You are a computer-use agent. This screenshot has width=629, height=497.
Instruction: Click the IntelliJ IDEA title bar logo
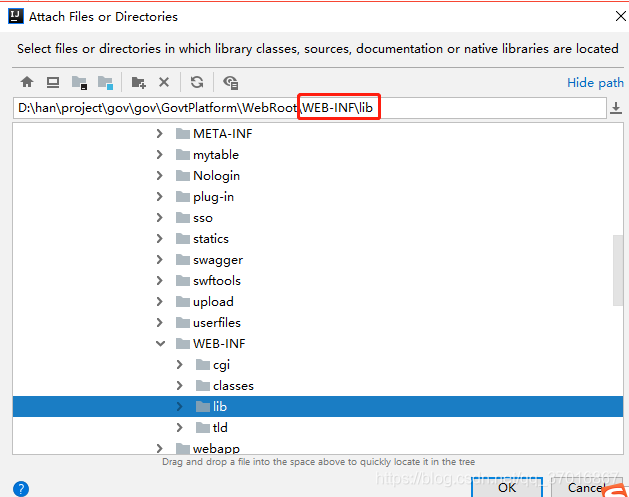click(16, 16)
